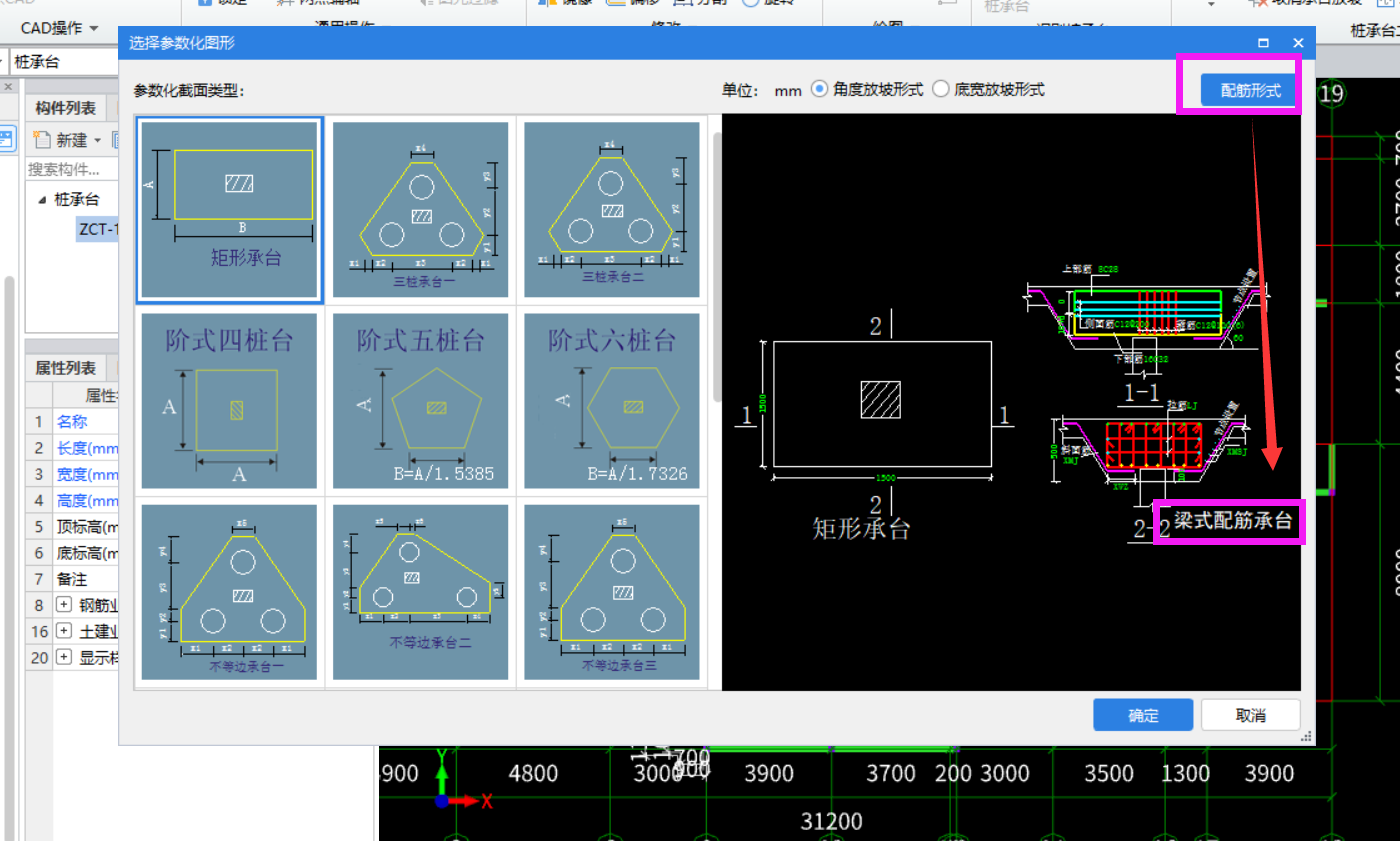Expand the 显示样式 property group in row 20
1400x841 pixels.
pyautogui.click(x=64, y=657)
